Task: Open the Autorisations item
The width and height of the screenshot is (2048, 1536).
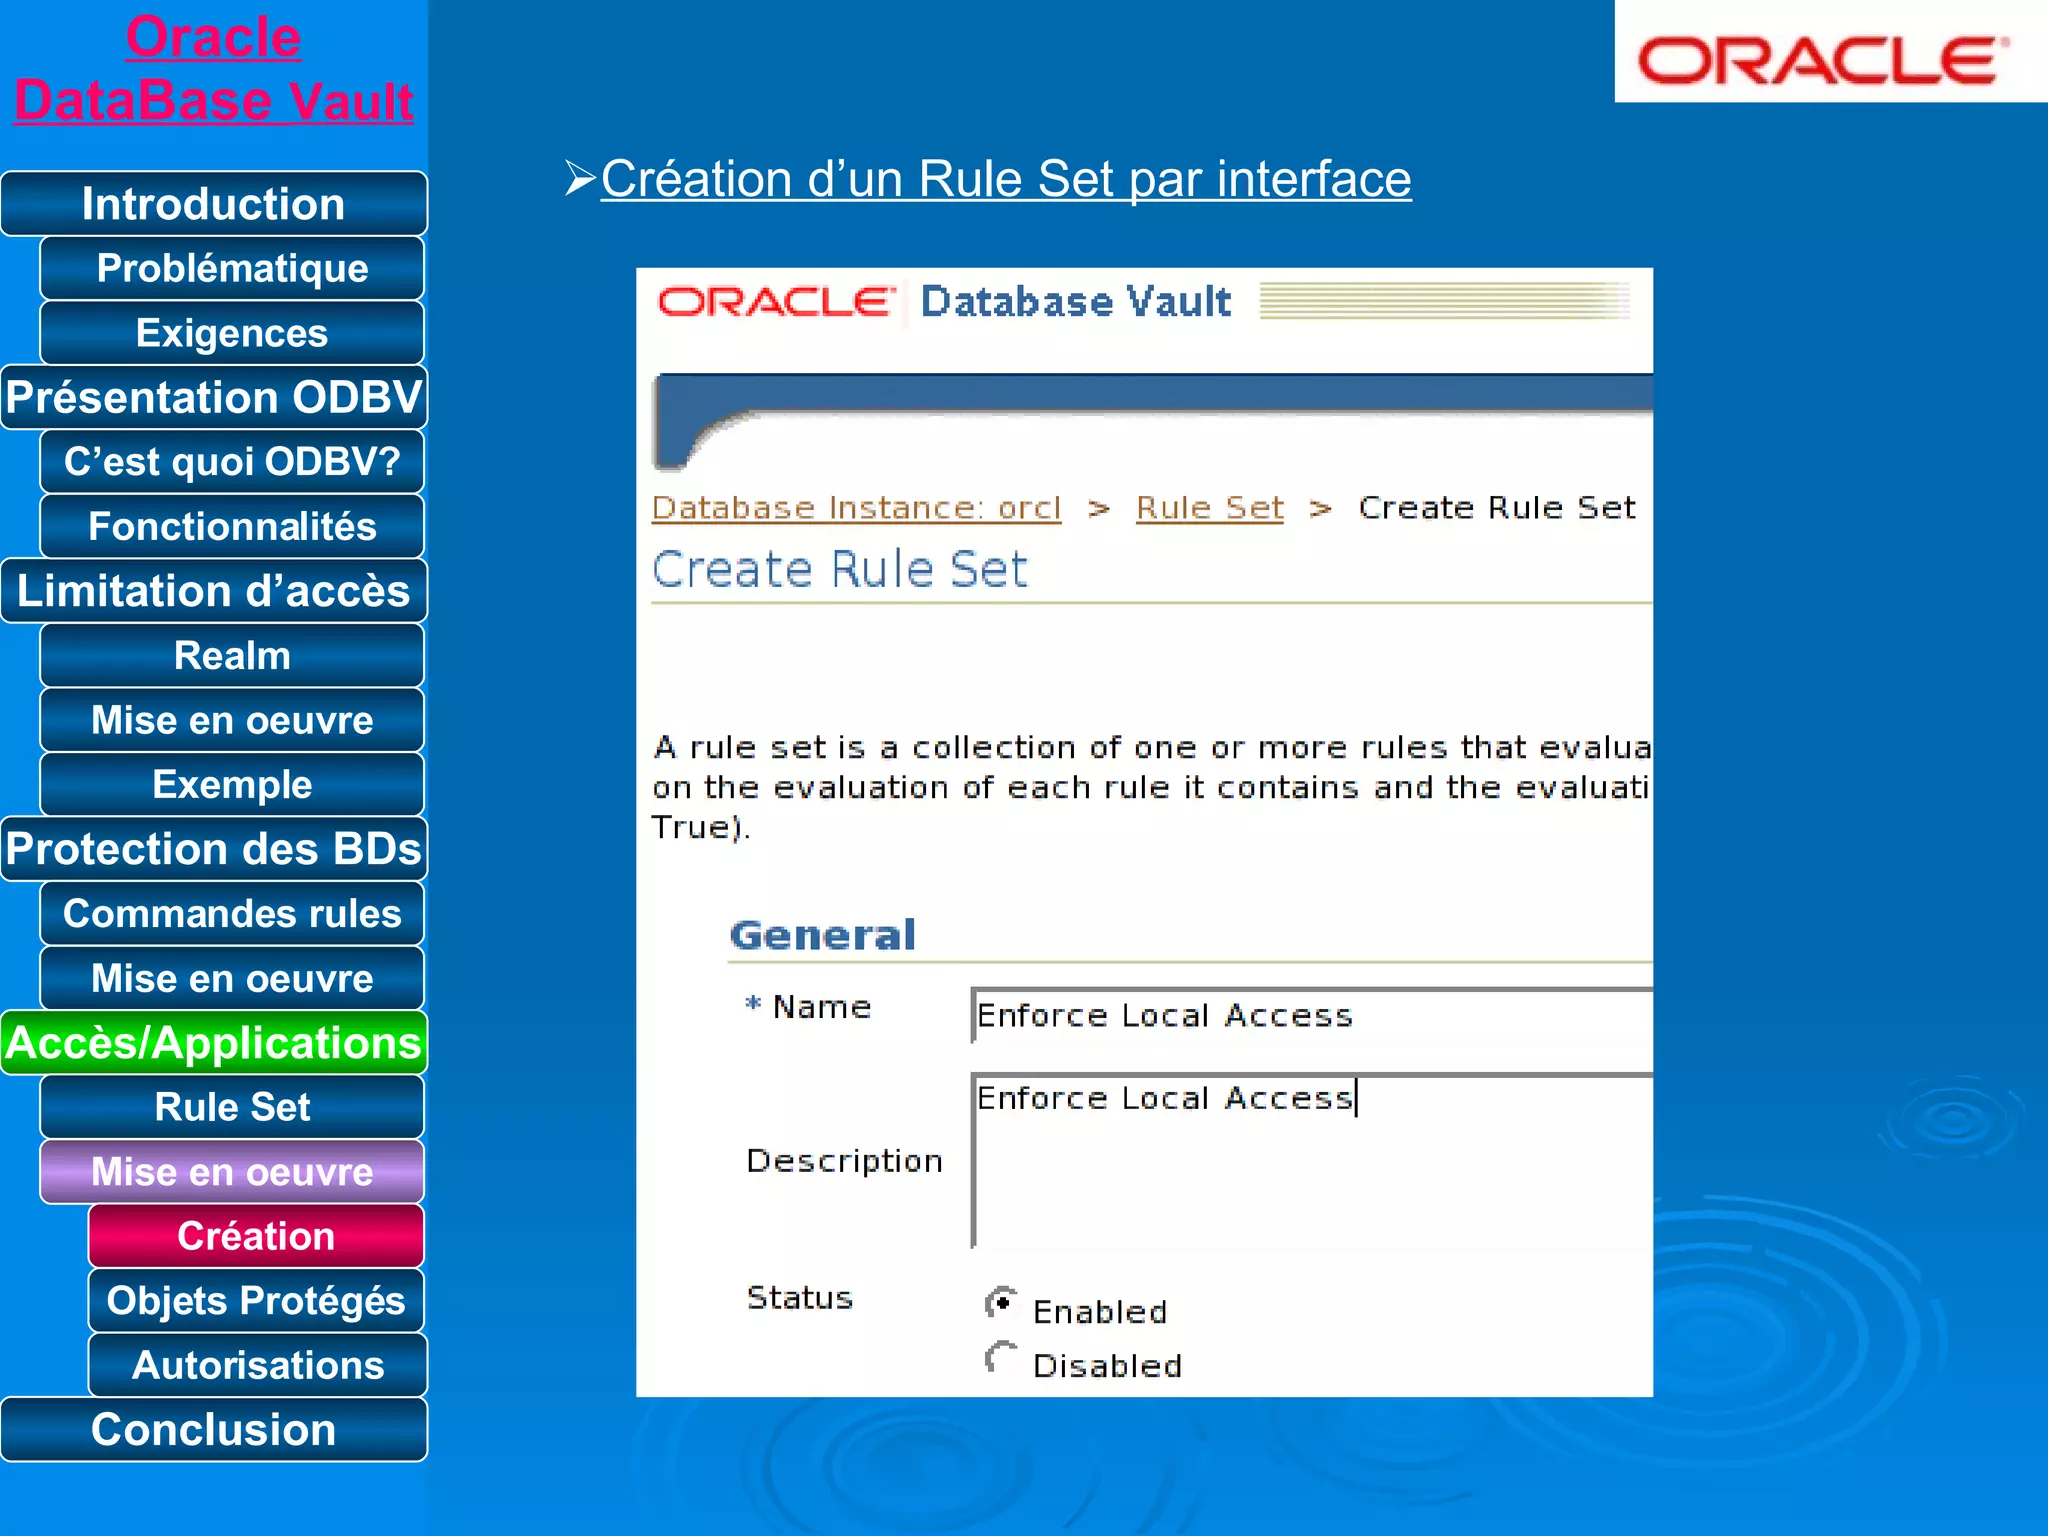Action: [x=256, y=1365]
